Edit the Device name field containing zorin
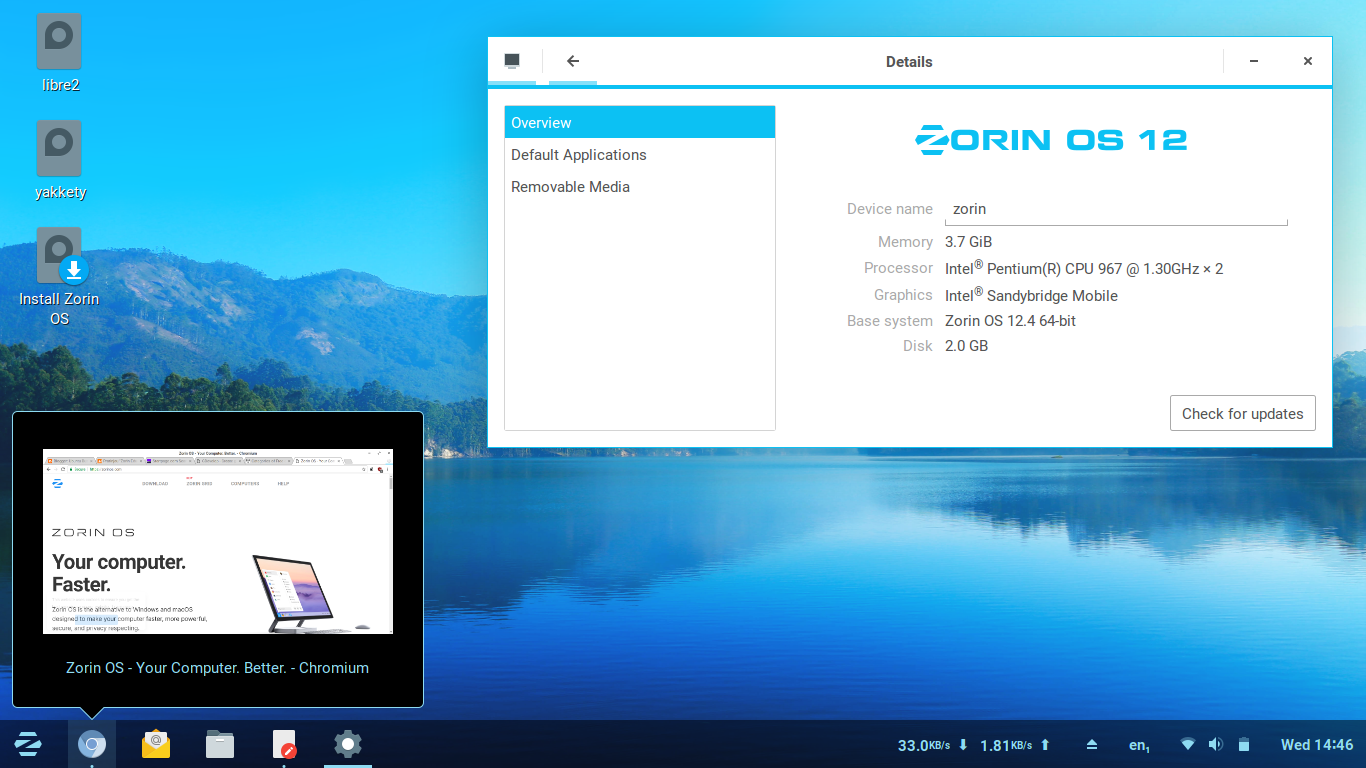Viewport: 1366px width, 768px height. [x=1116, y=209]
